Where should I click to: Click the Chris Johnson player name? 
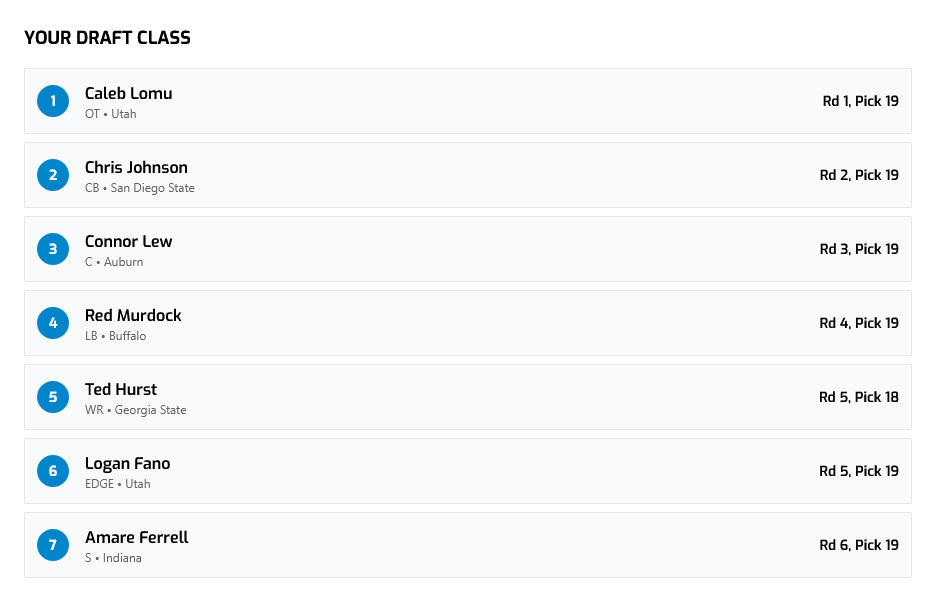pyautogui.click(x=136, y=167)
